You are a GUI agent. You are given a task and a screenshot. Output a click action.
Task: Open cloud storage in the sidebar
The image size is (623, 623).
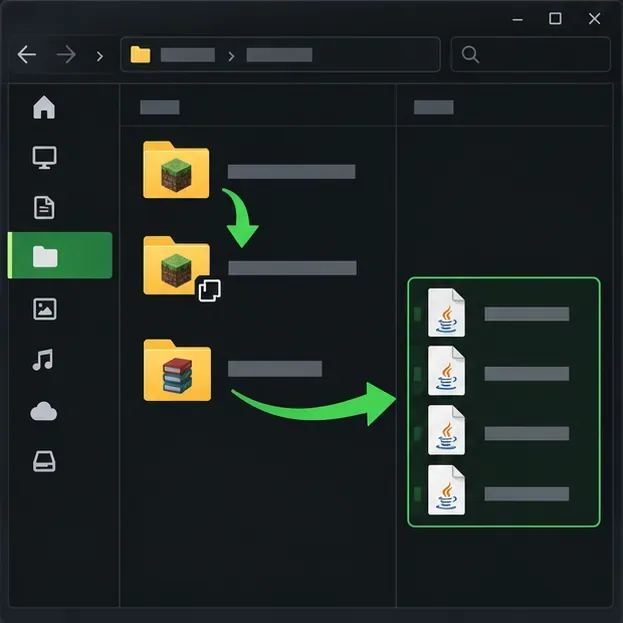click(44, 411)
